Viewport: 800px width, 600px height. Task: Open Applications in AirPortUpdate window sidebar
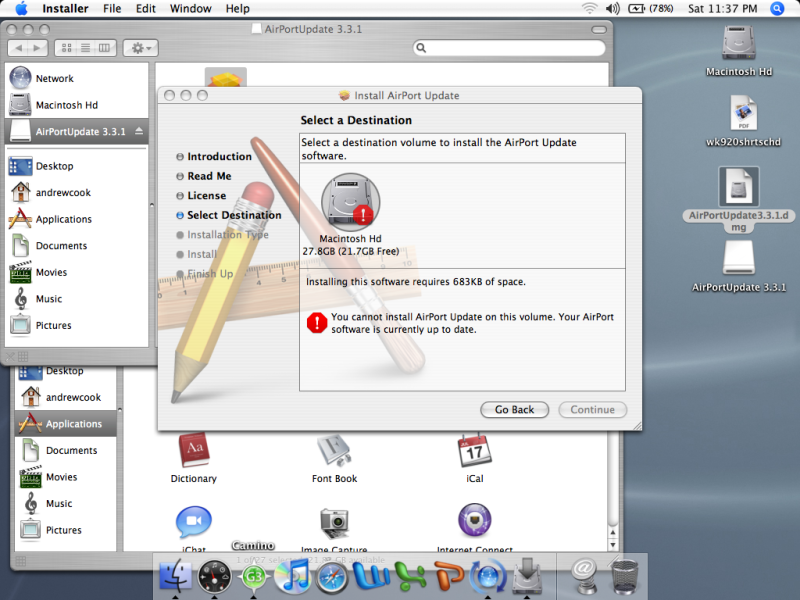(77, 219)
